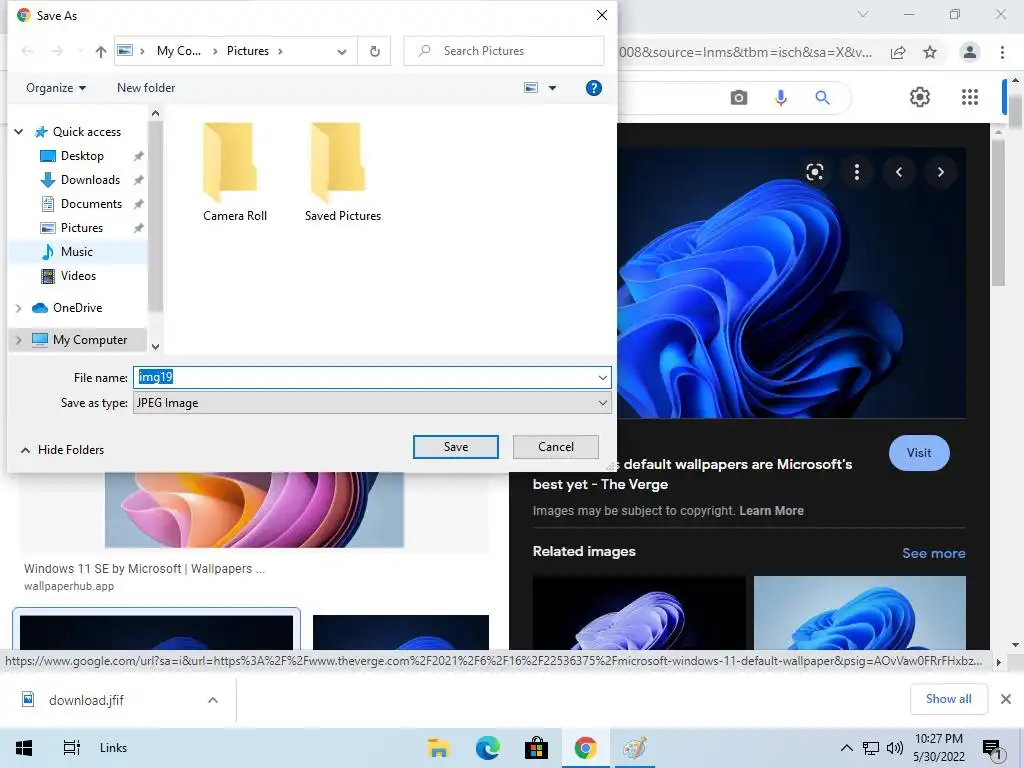1024x768 pixels.
Task: Show hidden system tray icons
Action: click(846, 748)
